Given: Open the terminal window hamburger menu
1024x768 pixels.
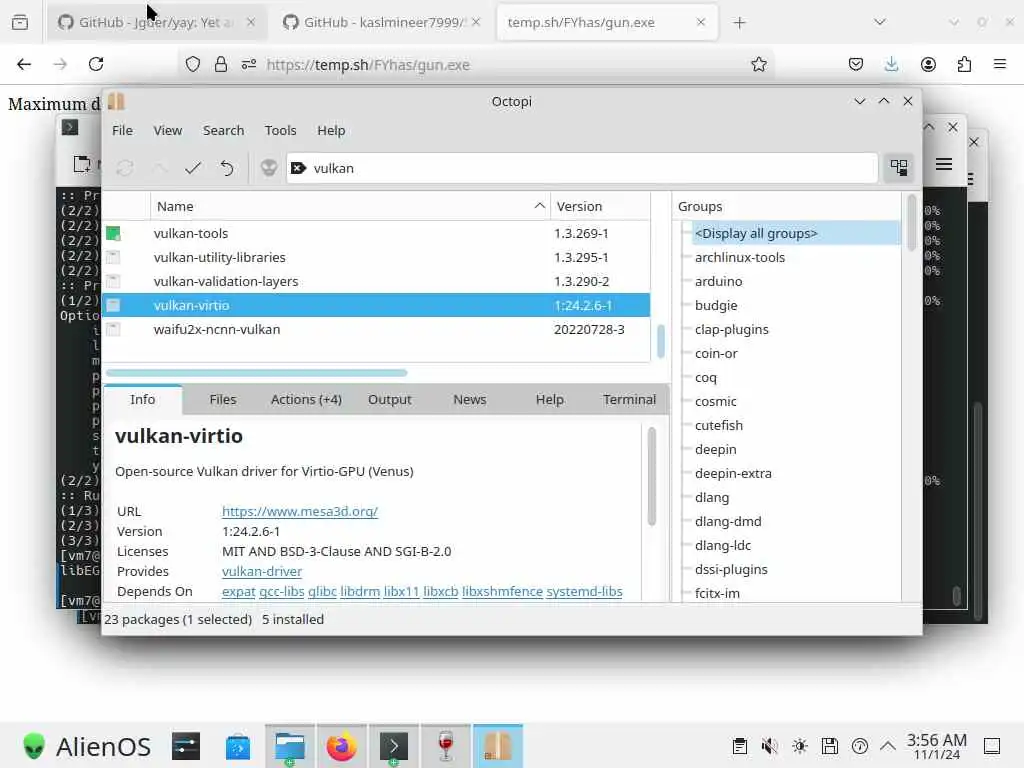Looking at the screenshot, I should pos(944,164).
